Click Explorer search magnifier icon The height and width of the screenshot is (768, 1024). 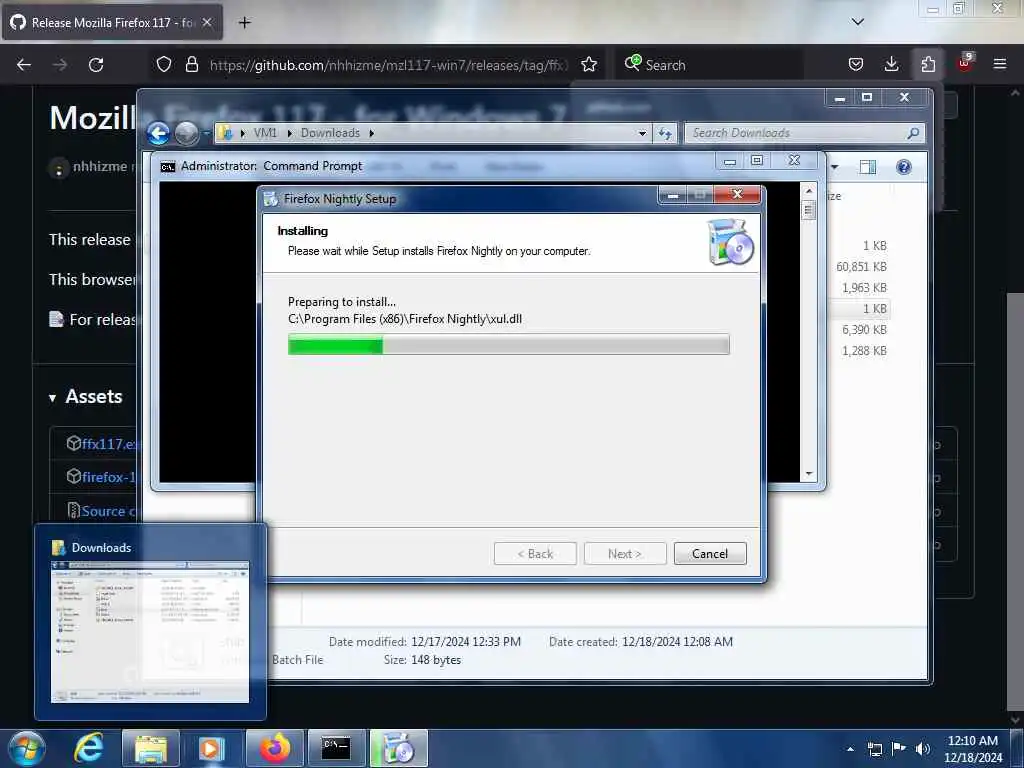pyautogui.click(x=913, y=133)
